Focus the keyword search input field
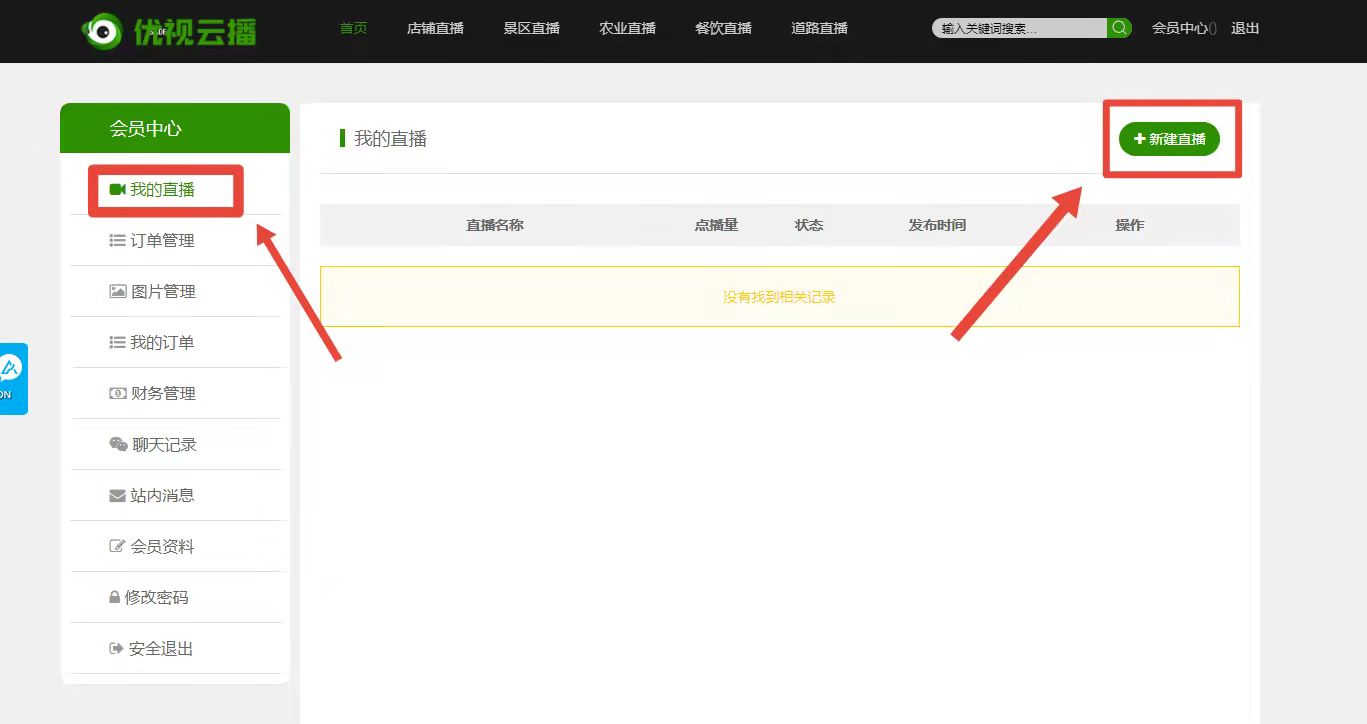The image size is (1367, 724). [x=1020, y=28]
